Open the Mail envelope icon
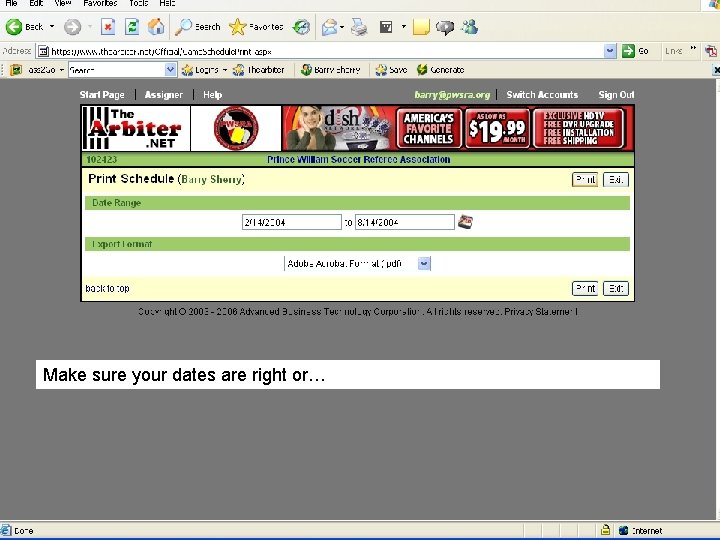The image size is (720, 540). (329, 27)
